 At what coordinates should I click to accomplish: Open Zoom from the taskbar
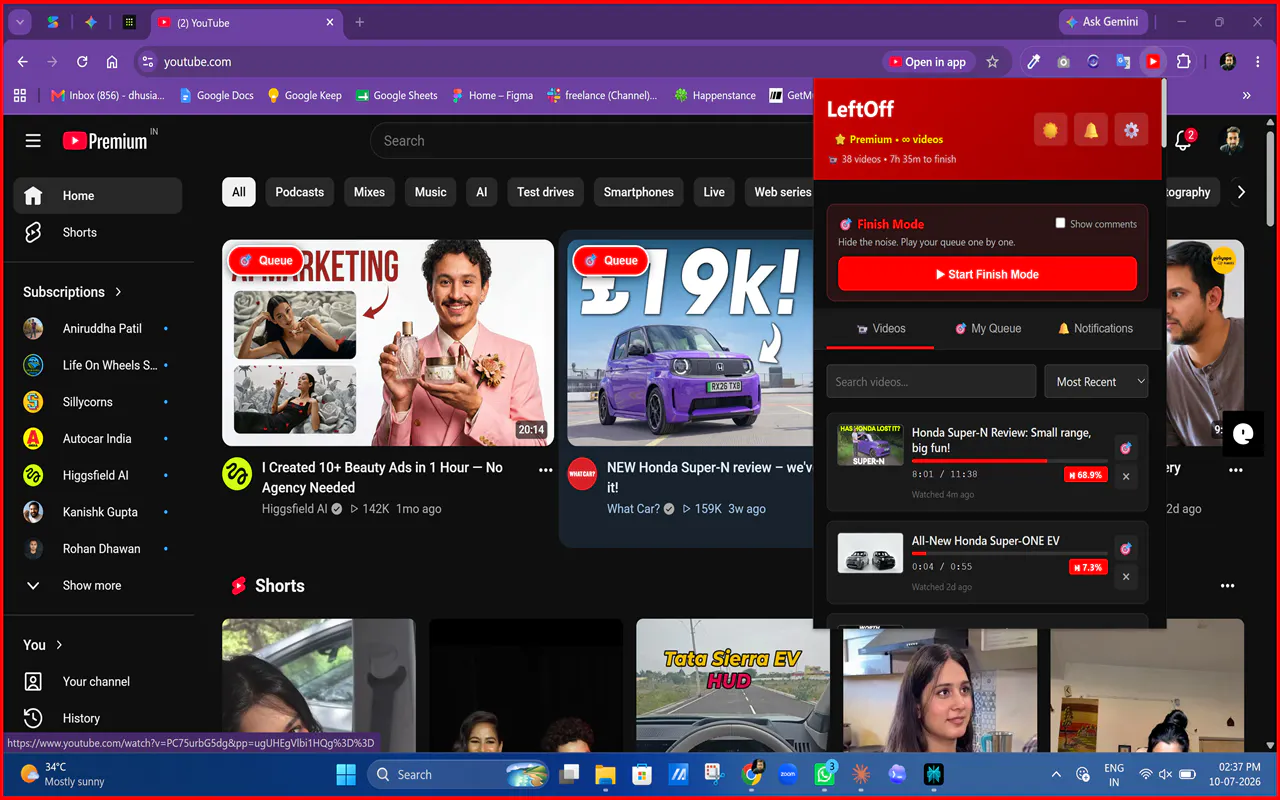click(787, 774)
